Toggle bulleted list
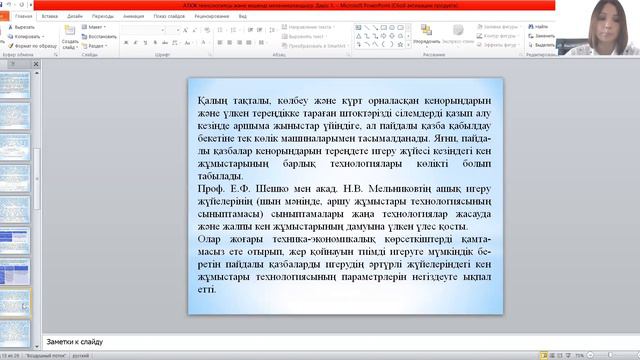This screenshot has width=640, height=360. [x=221, y=30]
